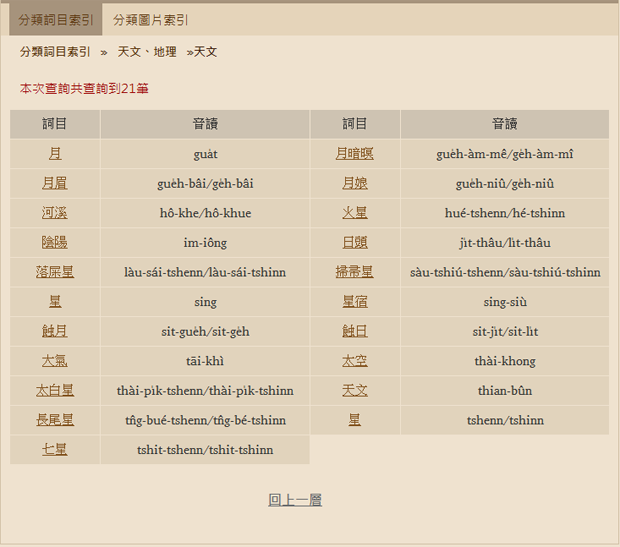620x547 pixels.
Task: Click the reading sit-jit/sit-lit
Action: click(x=505, y=331)
